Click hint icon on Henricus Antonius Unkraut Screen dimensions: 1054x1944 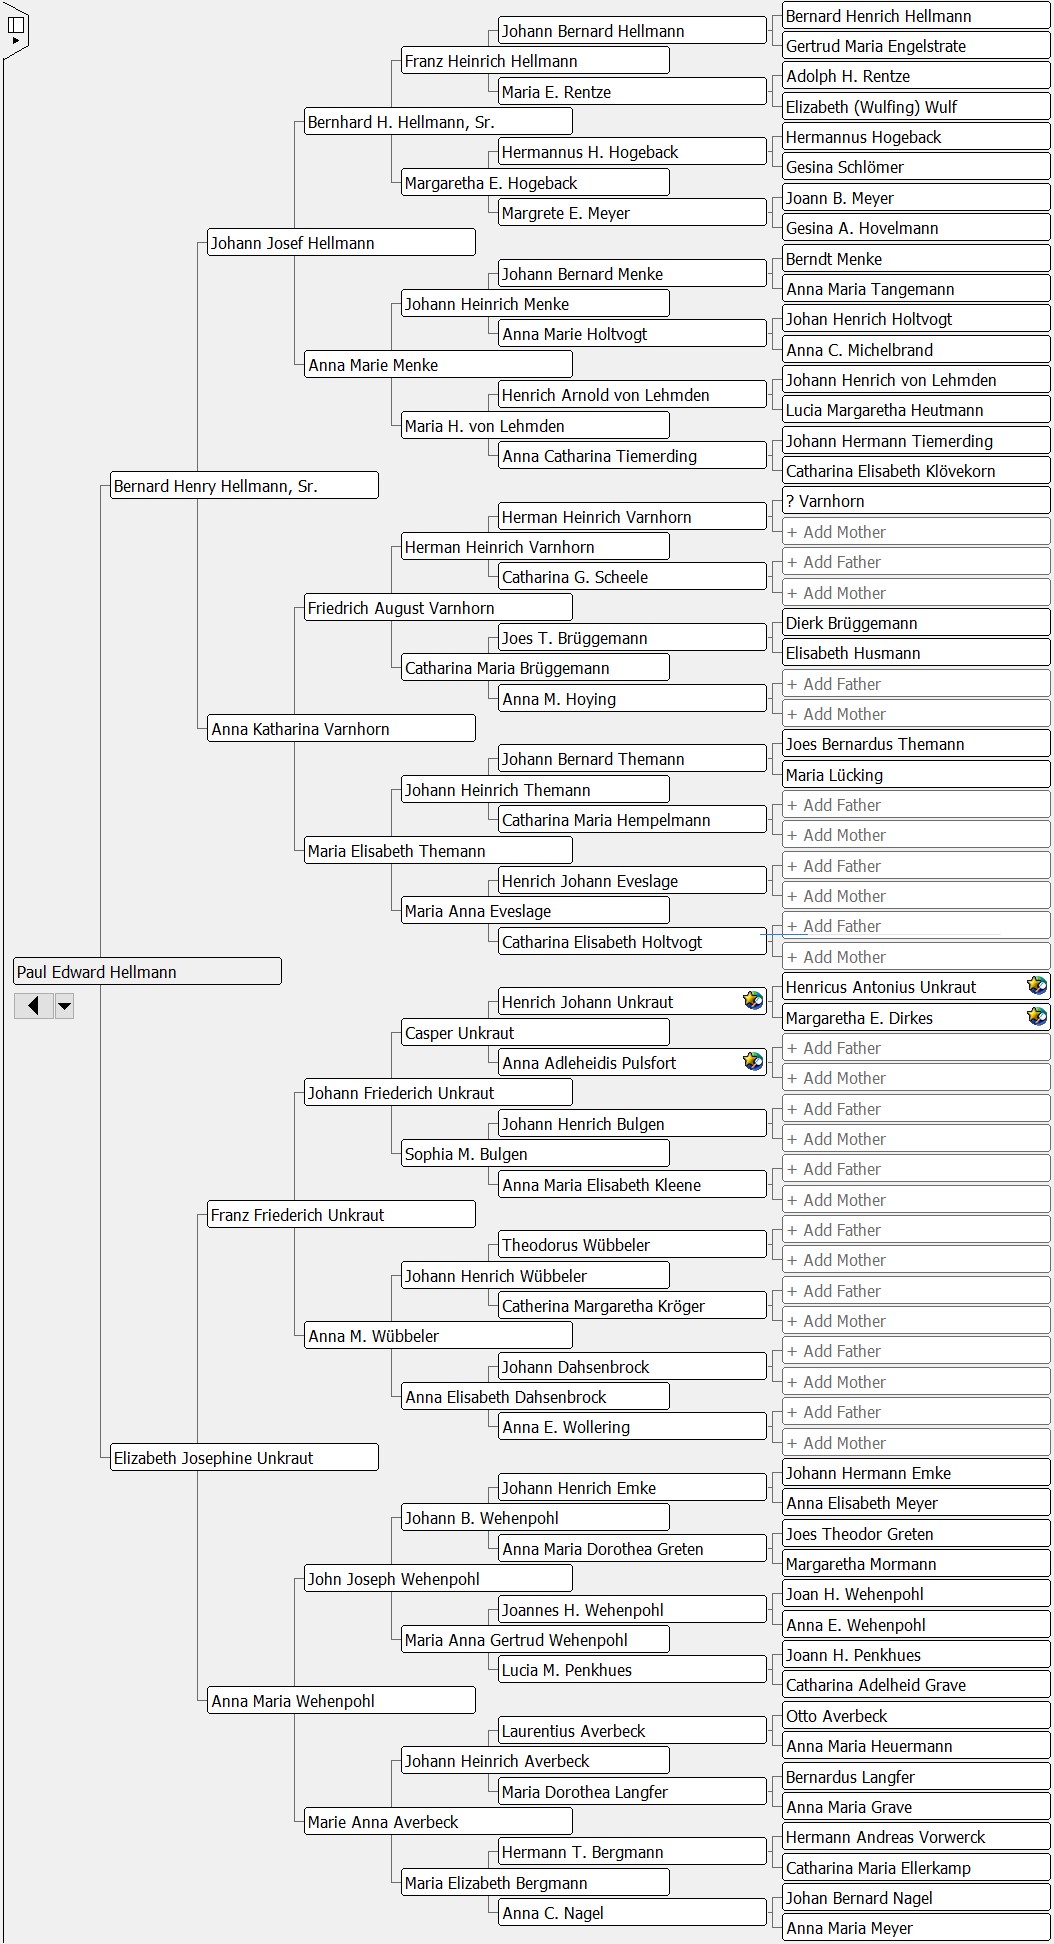[1037, 986]
